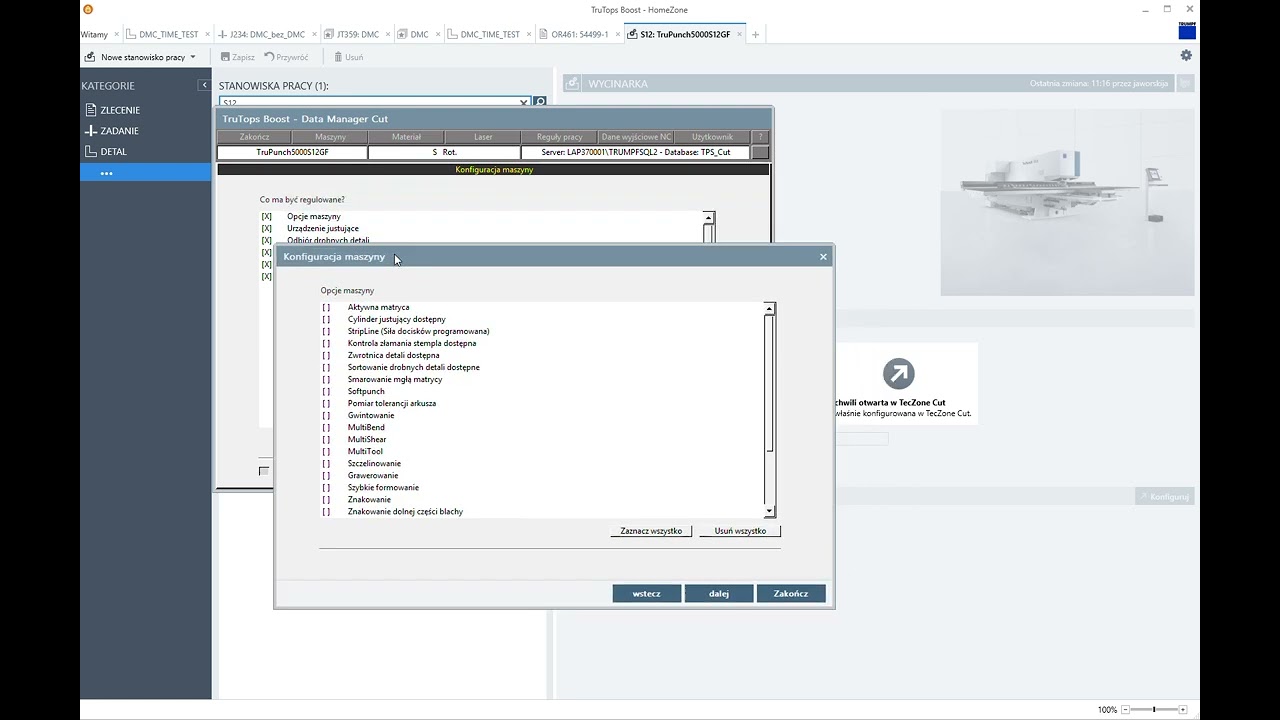
Task: Uncheck Urządzenie justujące in the Data Manager window
Action: tap(266, 228)
